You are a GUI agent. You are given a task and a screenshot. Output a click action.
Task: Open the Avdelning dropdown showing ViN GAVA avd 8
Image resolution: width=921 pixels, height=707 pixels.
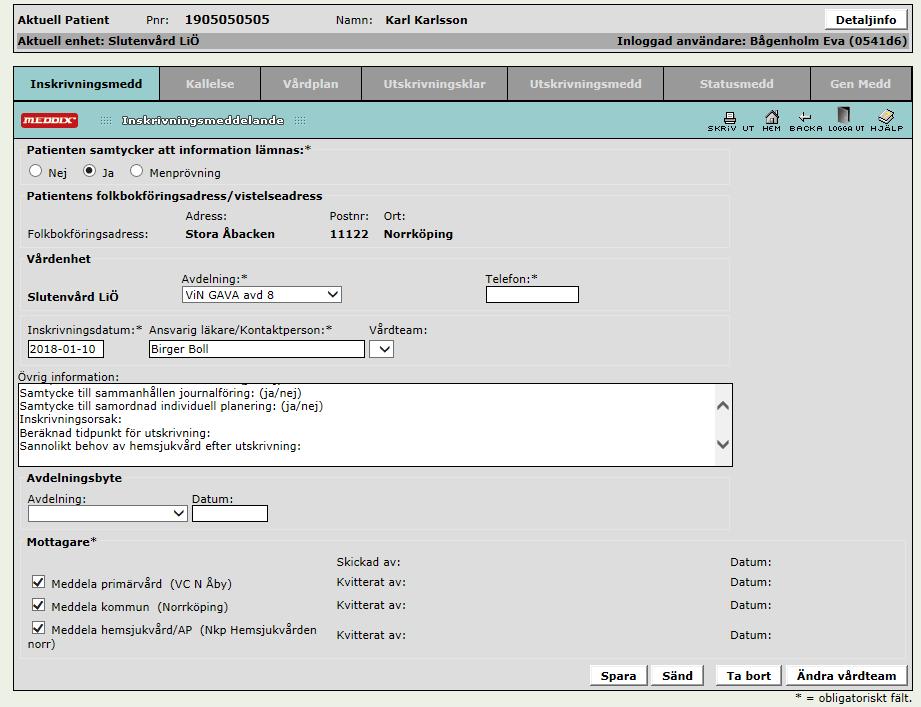[x=261, y=295]
